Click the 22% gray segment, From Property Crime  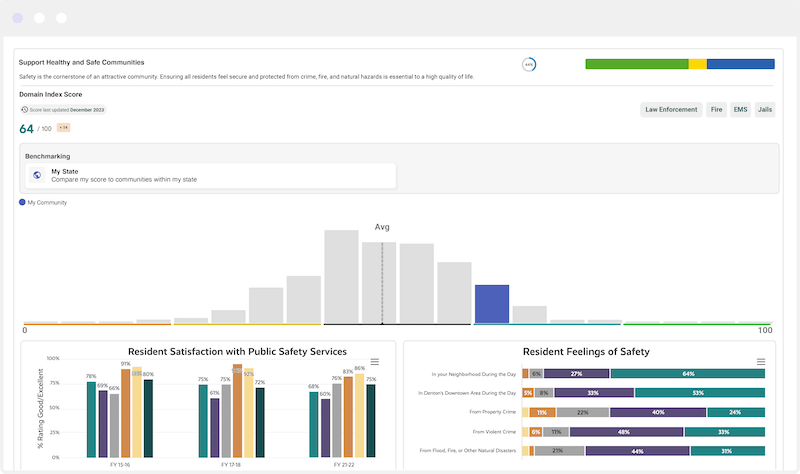click(x=583, y=412)
